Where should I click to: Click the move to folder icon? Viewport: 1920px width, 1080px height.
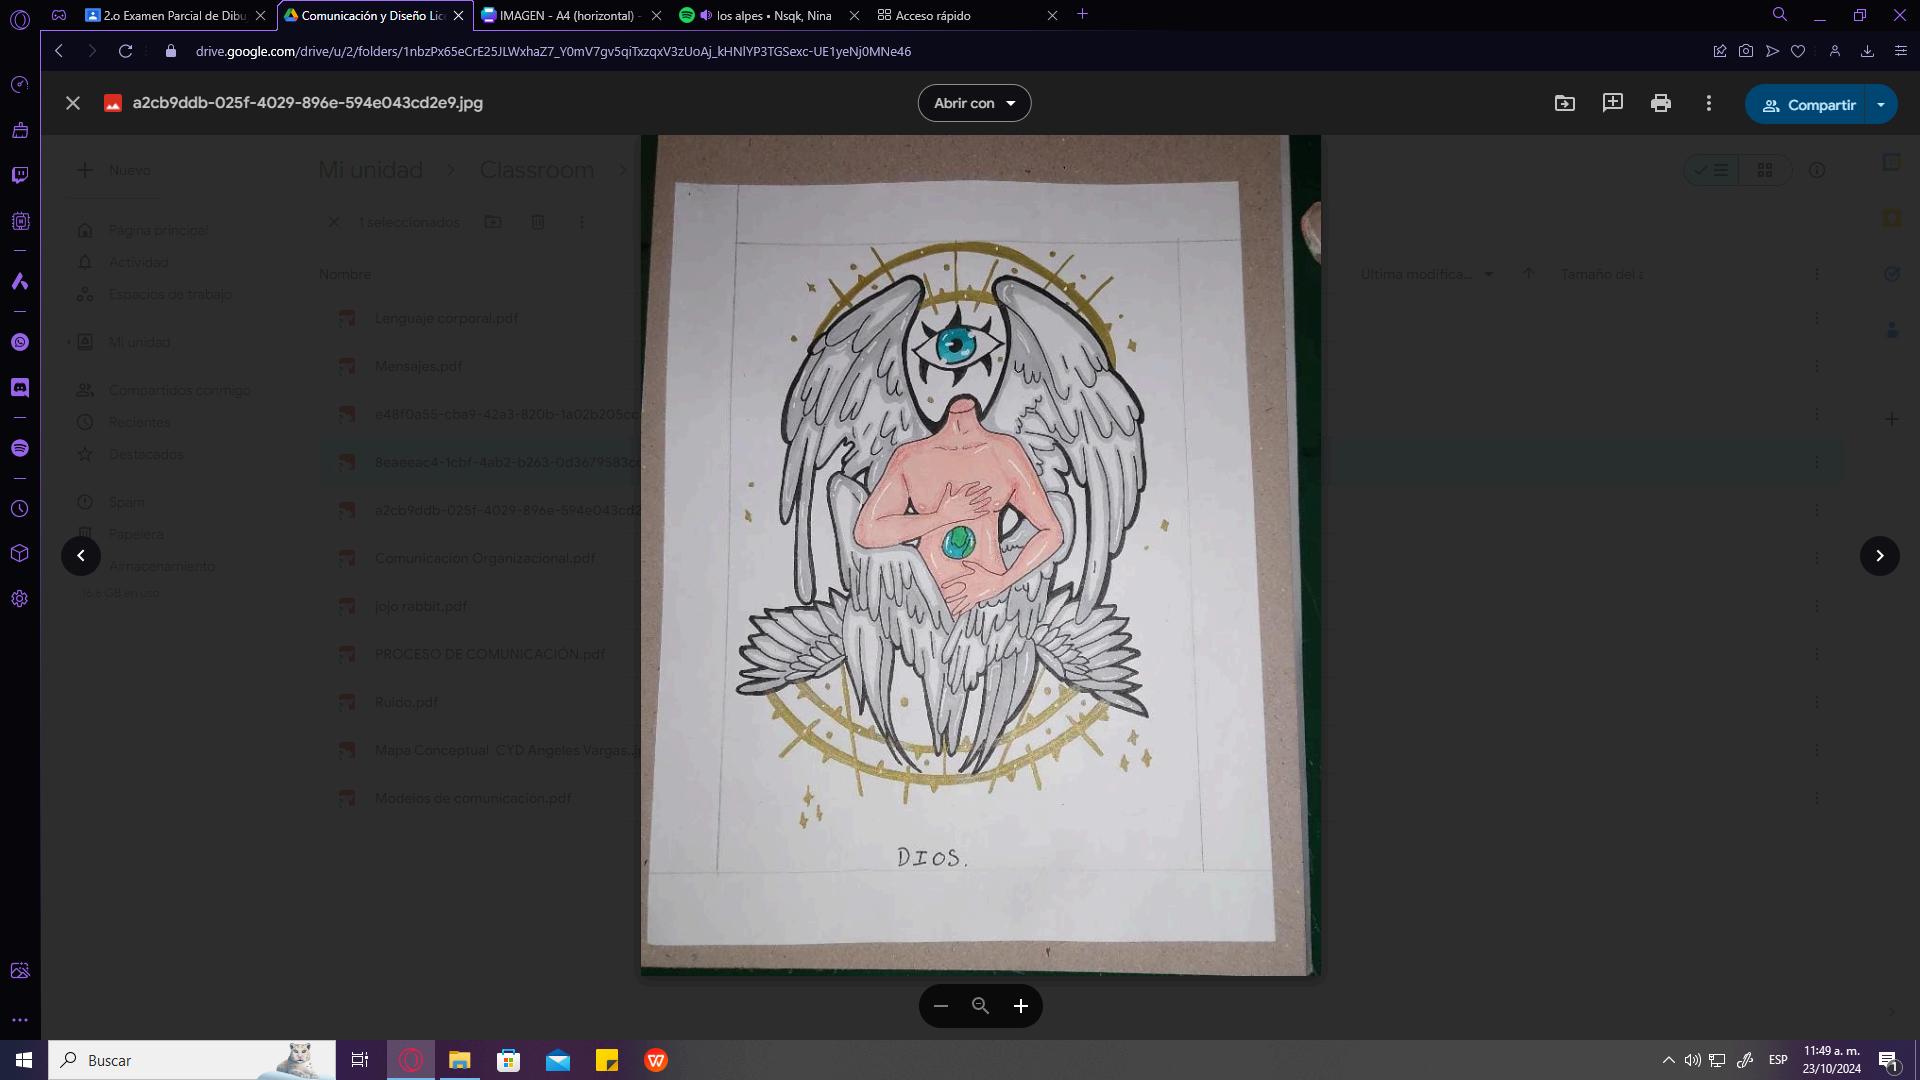[1564, 103]
